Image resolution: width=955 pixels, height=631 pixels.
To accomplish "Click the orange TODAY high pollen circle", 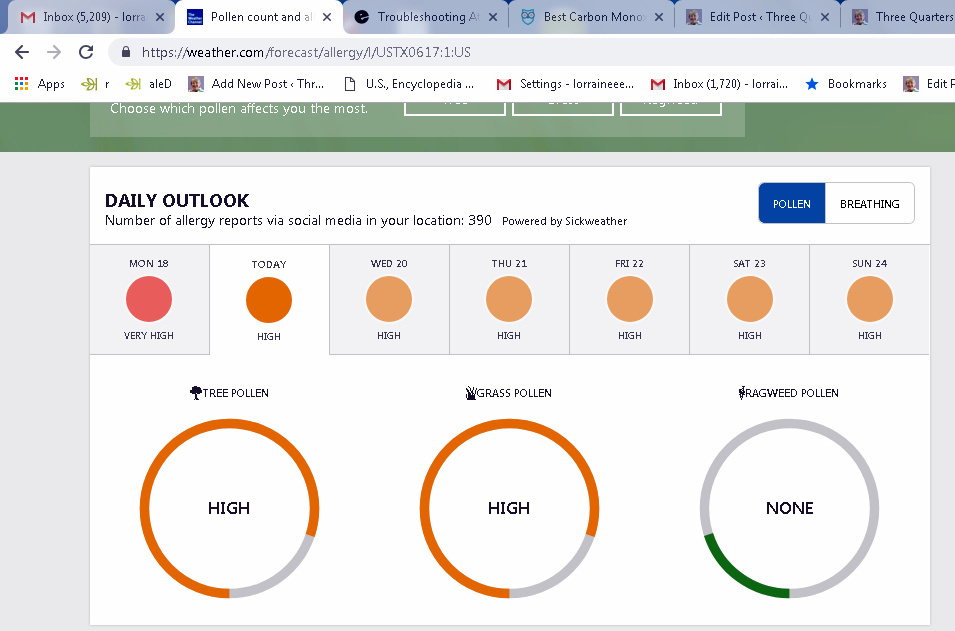I will pyautogui.click(x=269, y=300).
